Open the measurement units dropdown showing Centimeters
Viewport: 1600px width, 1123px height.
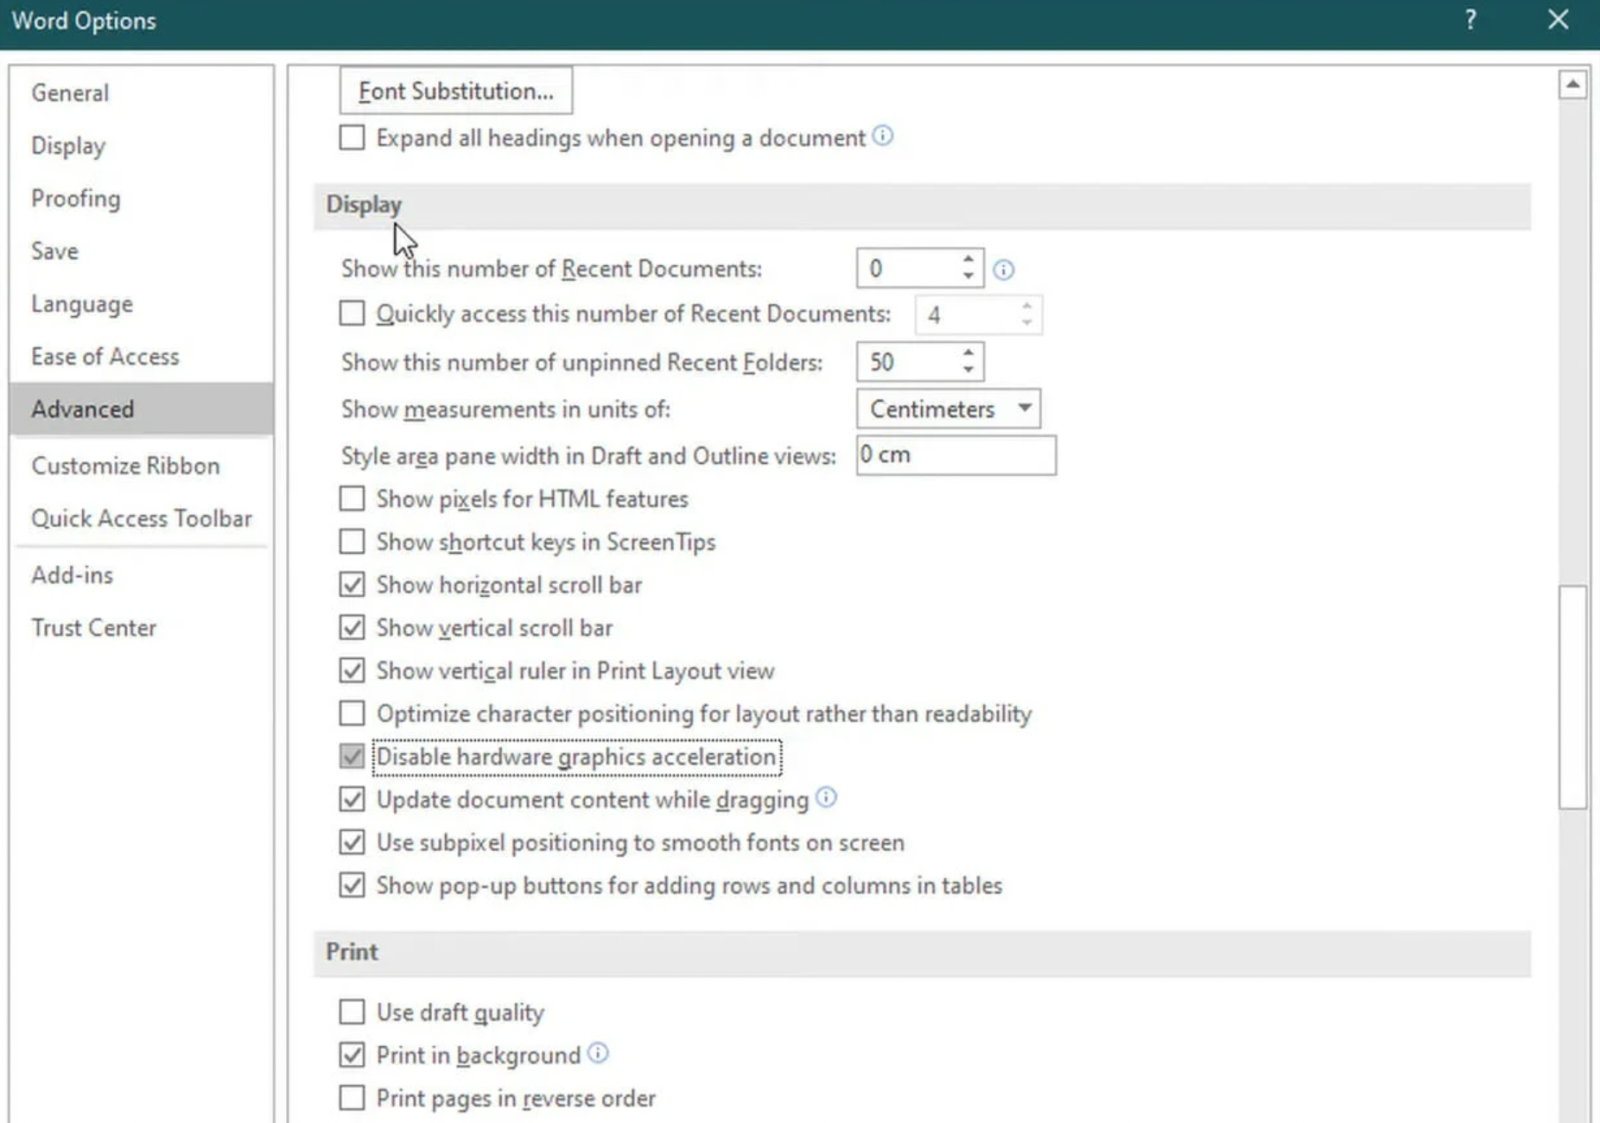click(1025, 408)
